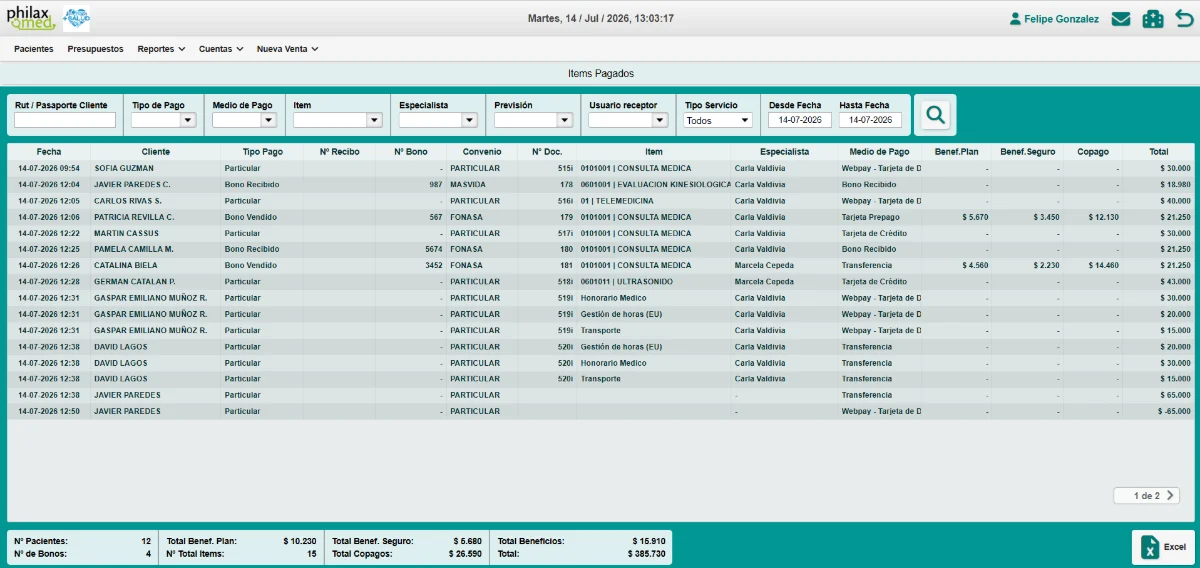This screenshot has height=568, width=1200.
Task: Click the hospital building icon
Action: (1153, 19)
